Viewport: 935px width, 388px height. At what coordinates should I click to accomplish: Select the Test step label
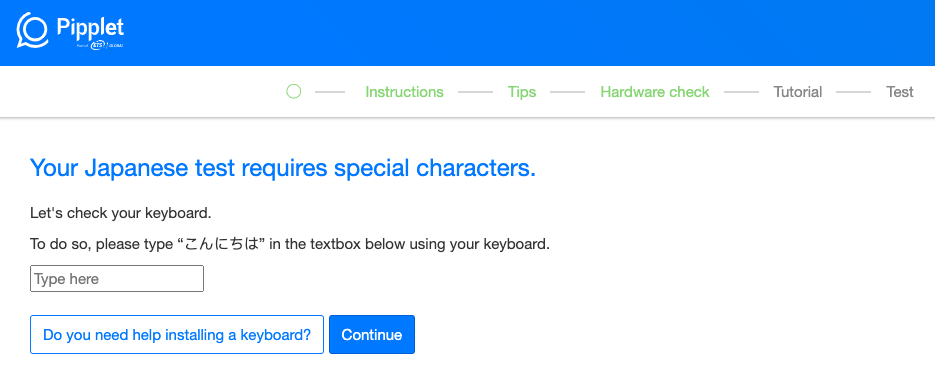pos(900,92)
